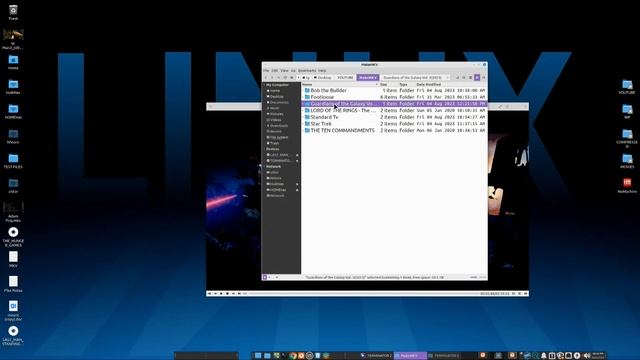Expand the Standard Tv folder row

coord(303,117)
